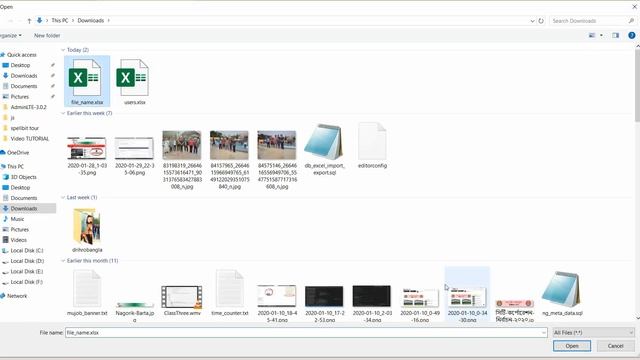Image resolution: width=640 pixels, height=360 pixels.
Task: Open 3D Objects in sidebar
Action: pos(23,177)
